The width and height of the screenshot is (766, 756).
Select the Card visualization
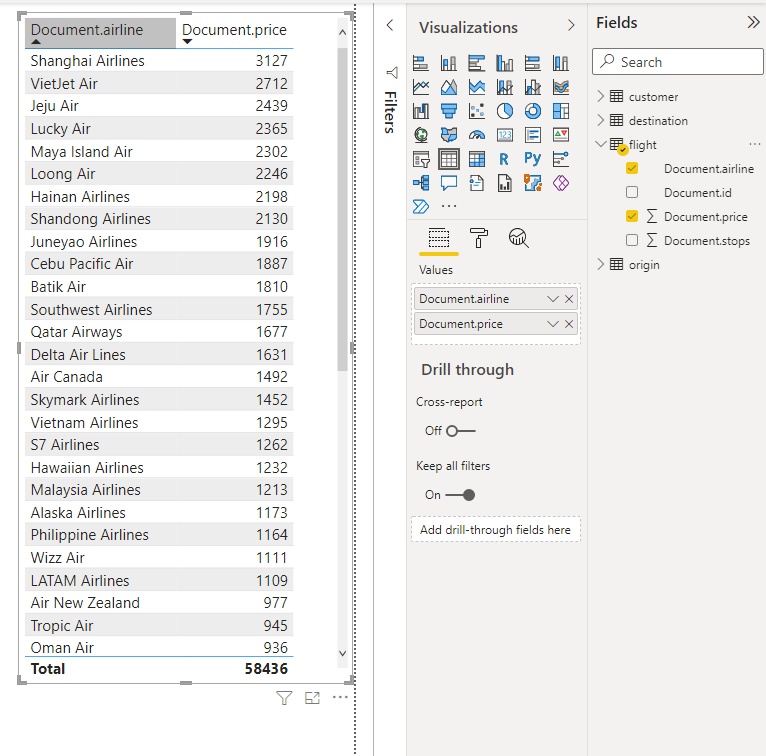tap(505, 135)
